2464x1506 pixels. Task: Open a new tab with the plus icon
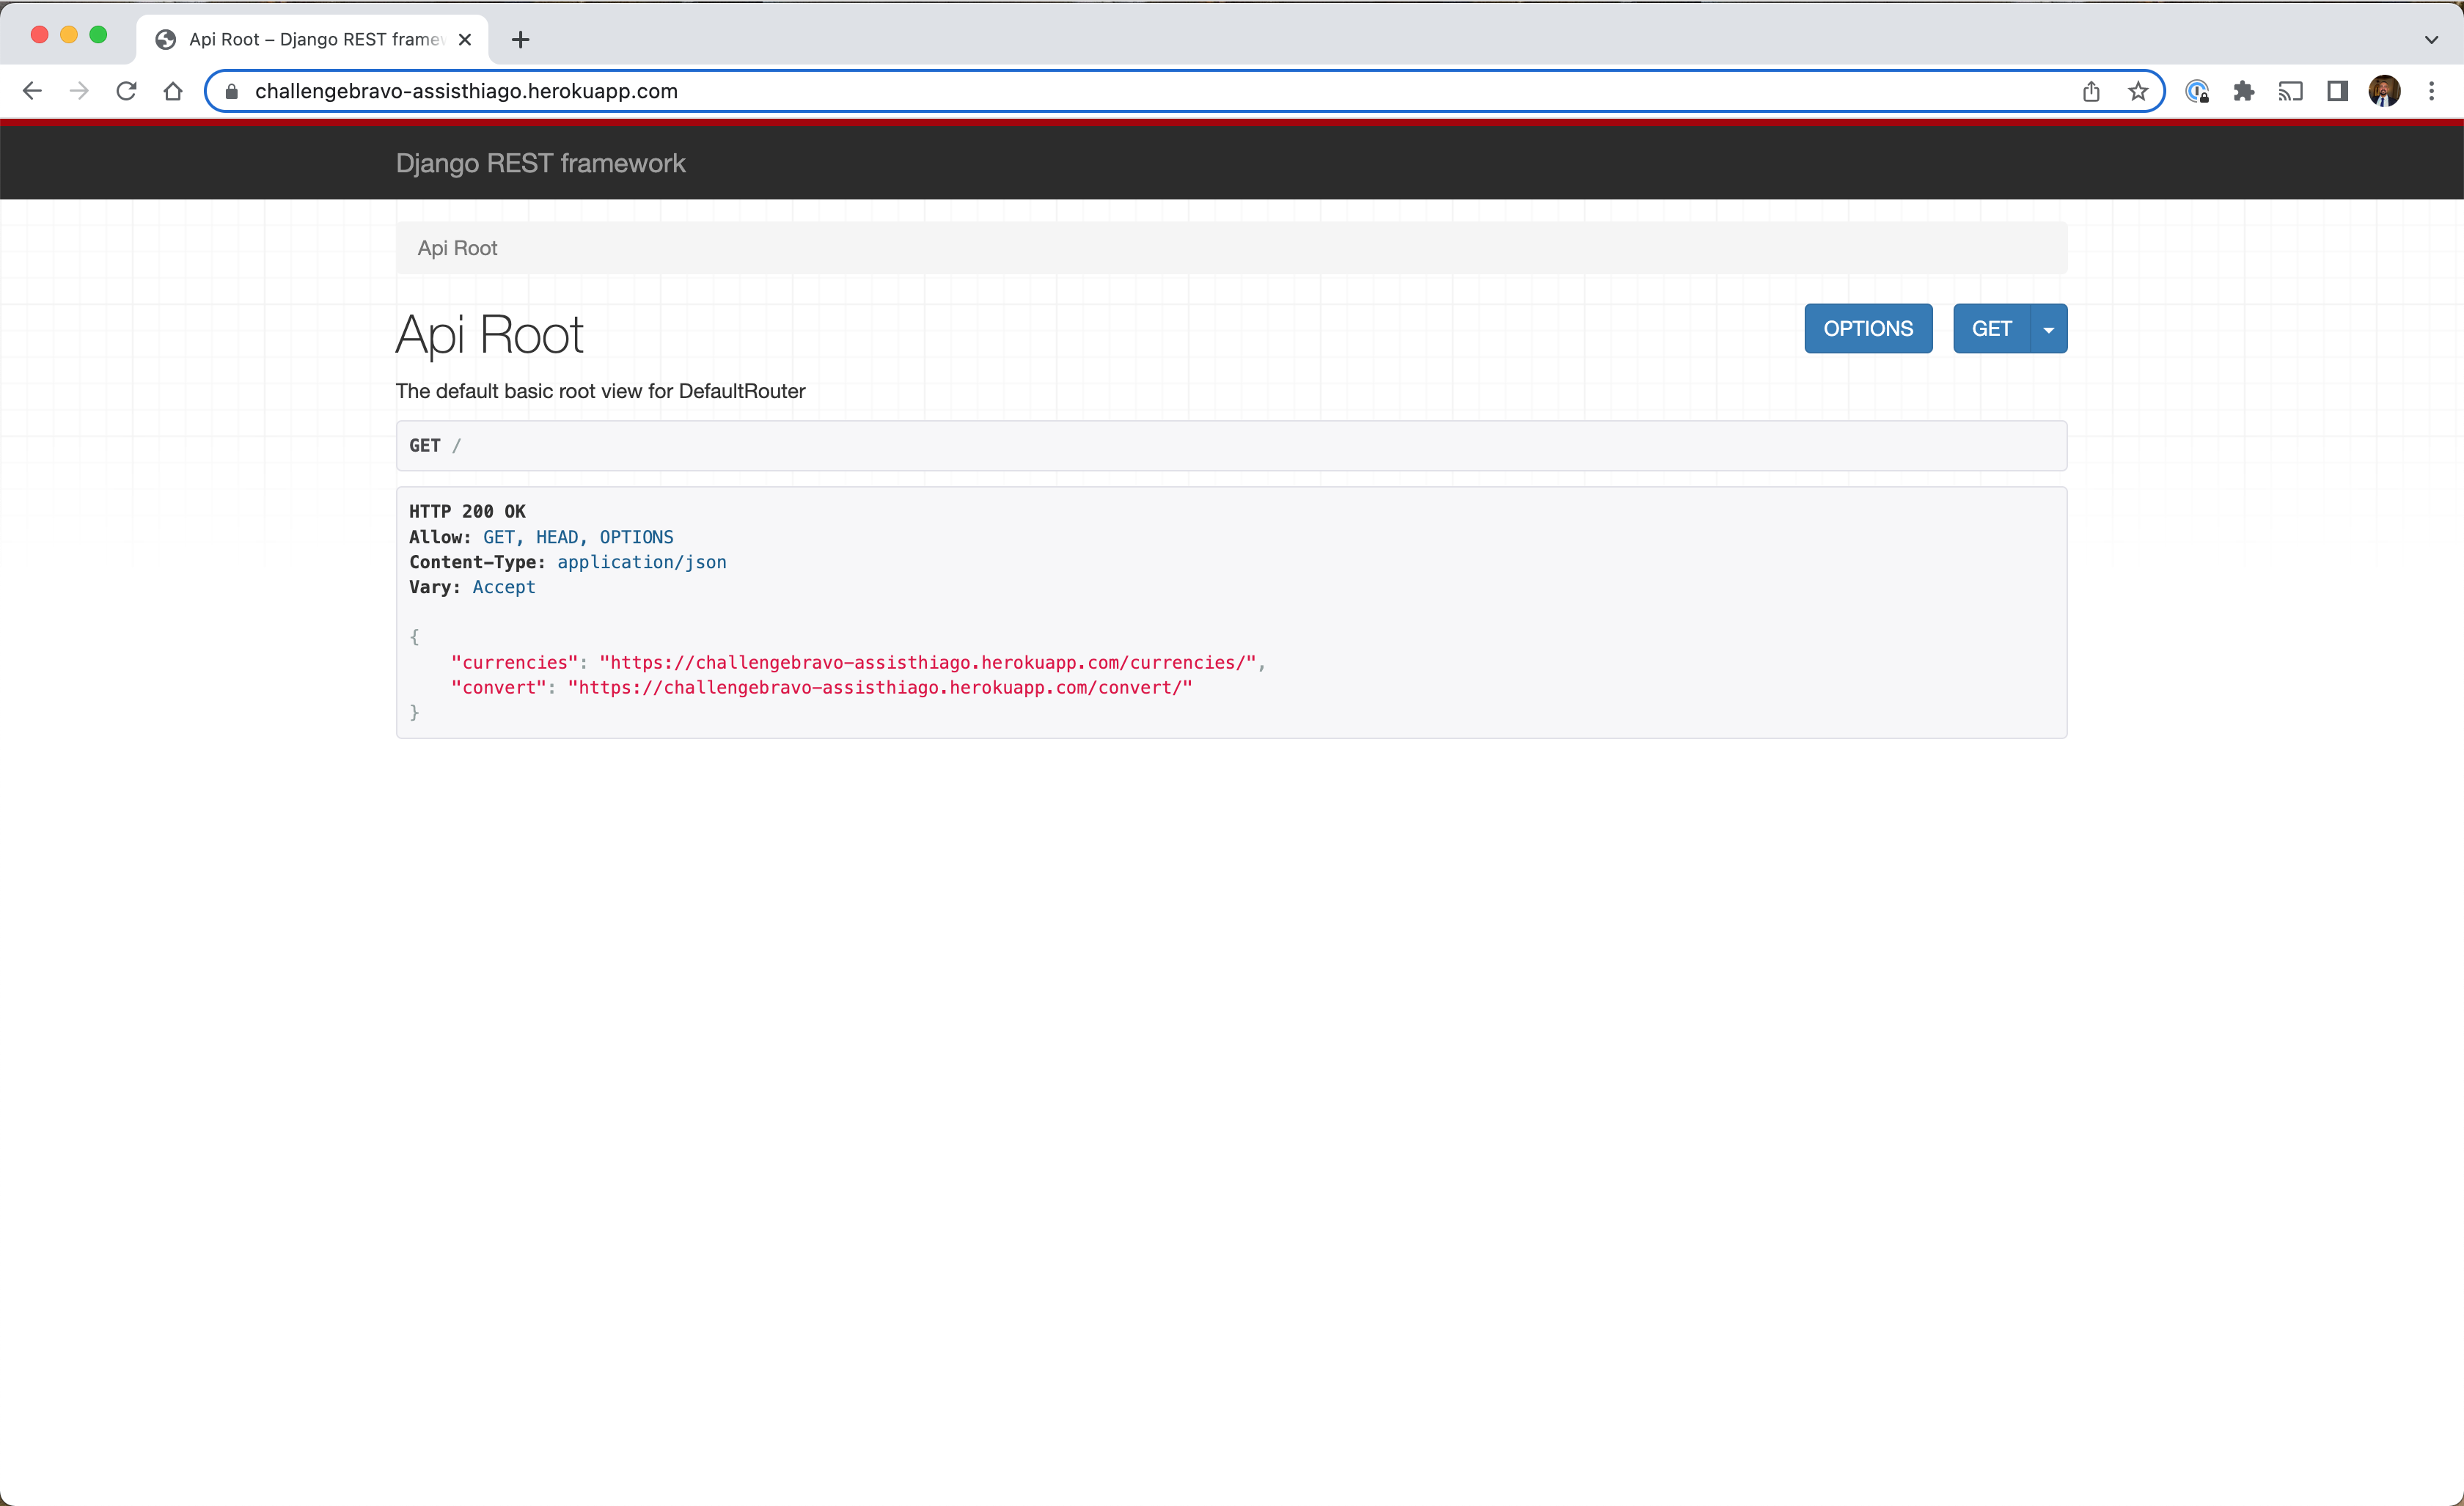coord(520,40)
